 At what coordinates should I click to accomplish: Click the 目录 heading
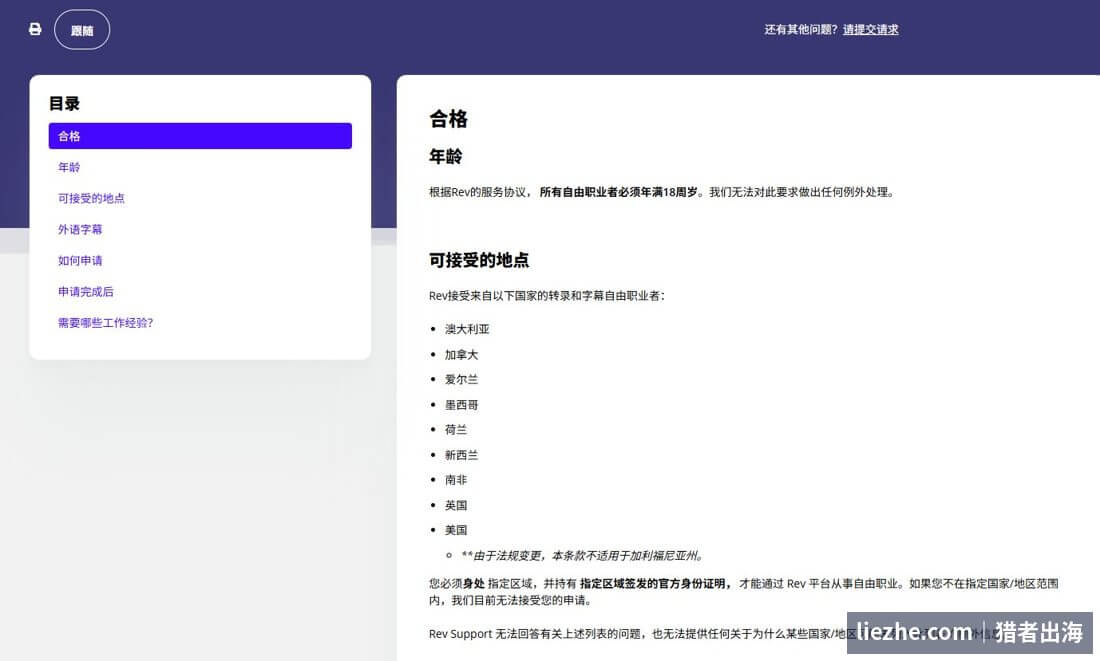point(64,103)
